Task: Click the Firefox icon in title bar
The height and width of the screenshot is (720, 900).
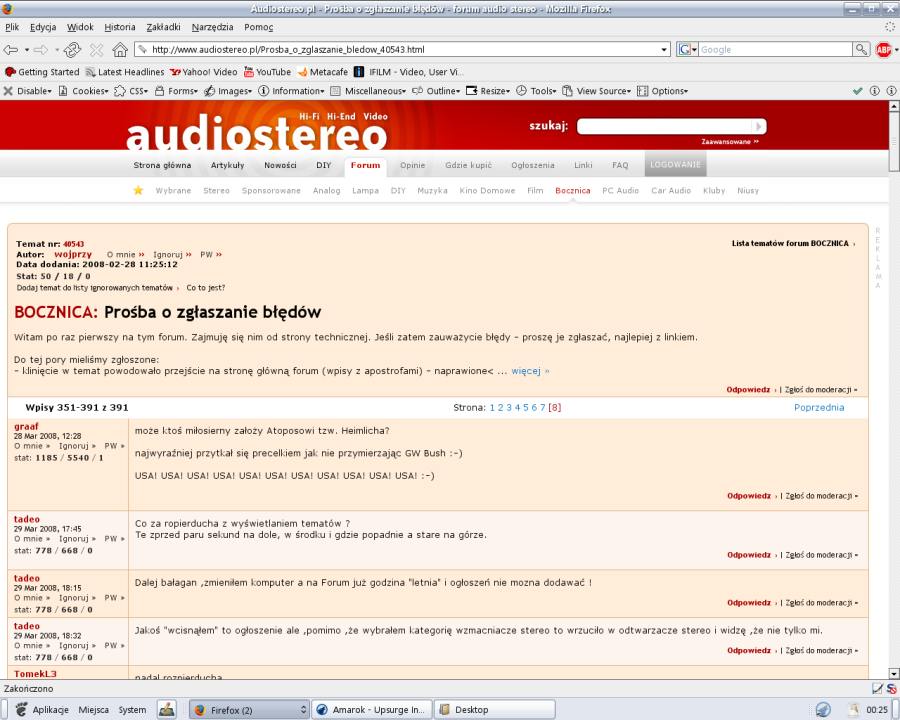Action: click(7, 9)
